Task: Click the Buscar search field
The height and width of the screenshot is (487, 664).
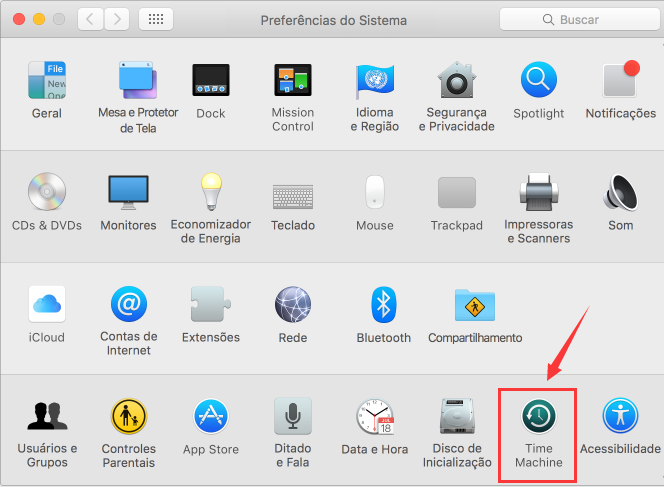Action: 579,19
